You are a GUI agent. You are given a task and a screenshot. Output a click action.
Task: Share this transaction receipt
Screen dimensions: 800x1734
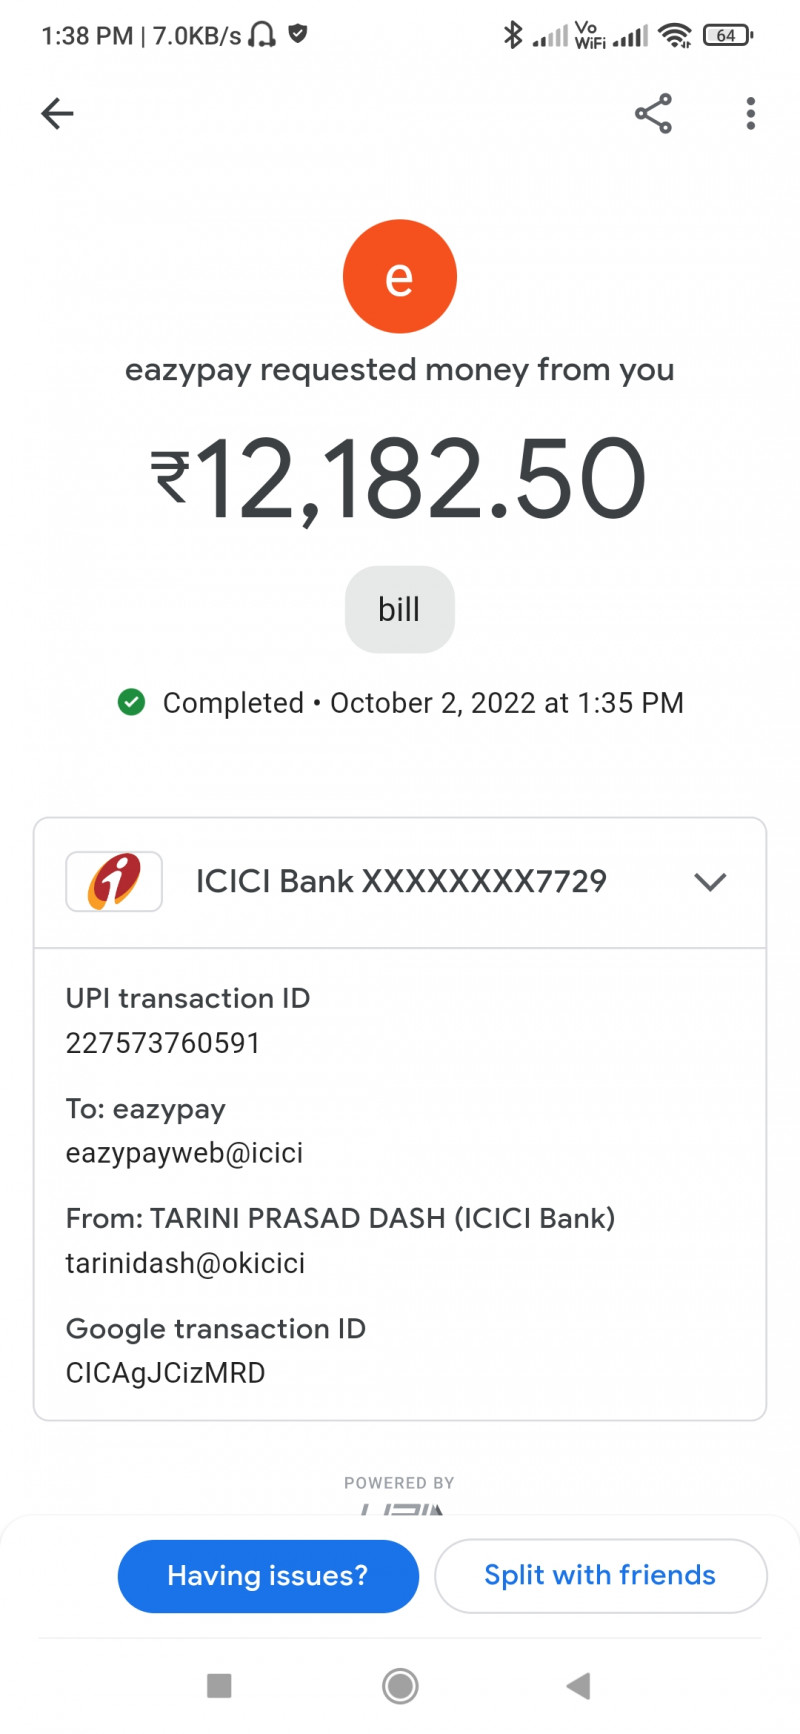(653, 114)
